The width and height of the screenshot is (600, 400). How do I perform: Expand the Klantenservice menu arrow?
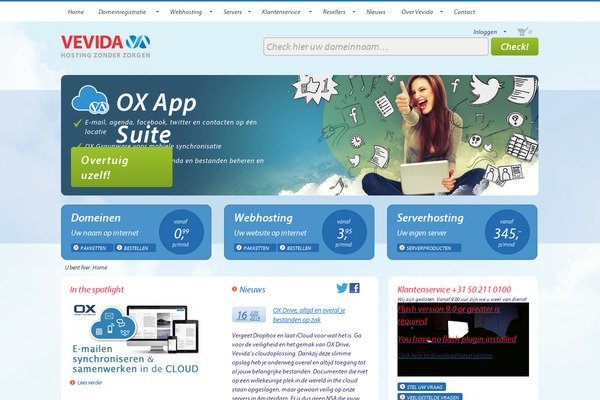(310, 12)
